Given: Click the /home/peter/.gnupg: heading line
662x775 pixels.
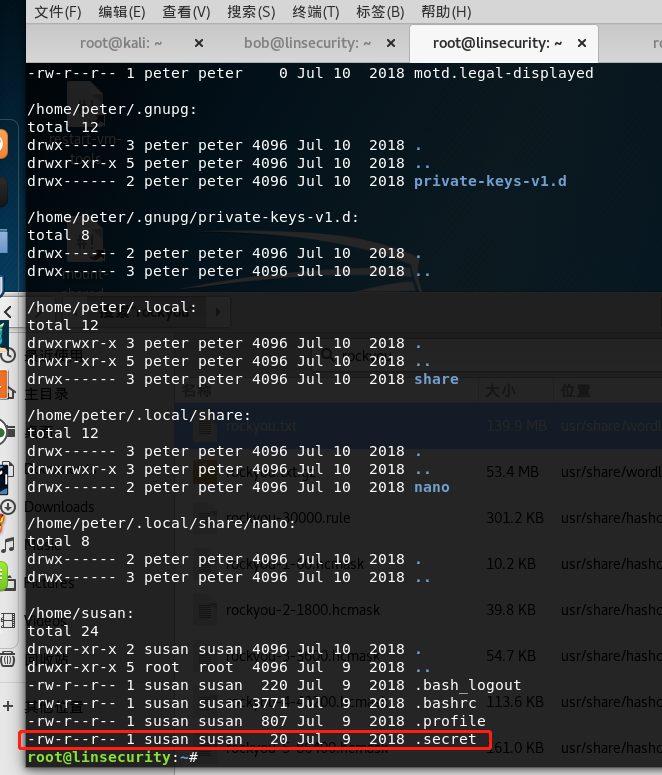Looking at the screenshot, I should (x=112, y=109).
